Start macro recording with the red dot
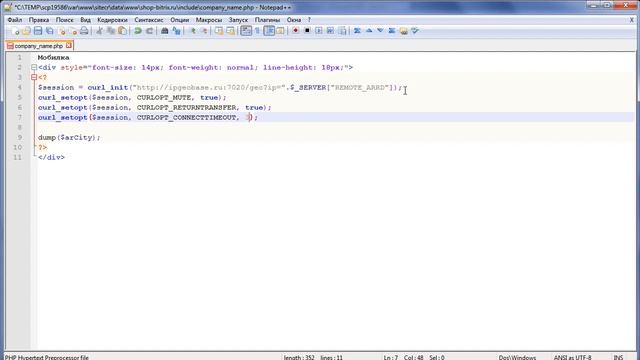The width and height of the screenshot is (640, 360). pyautogui.click(x=296, y=31)
